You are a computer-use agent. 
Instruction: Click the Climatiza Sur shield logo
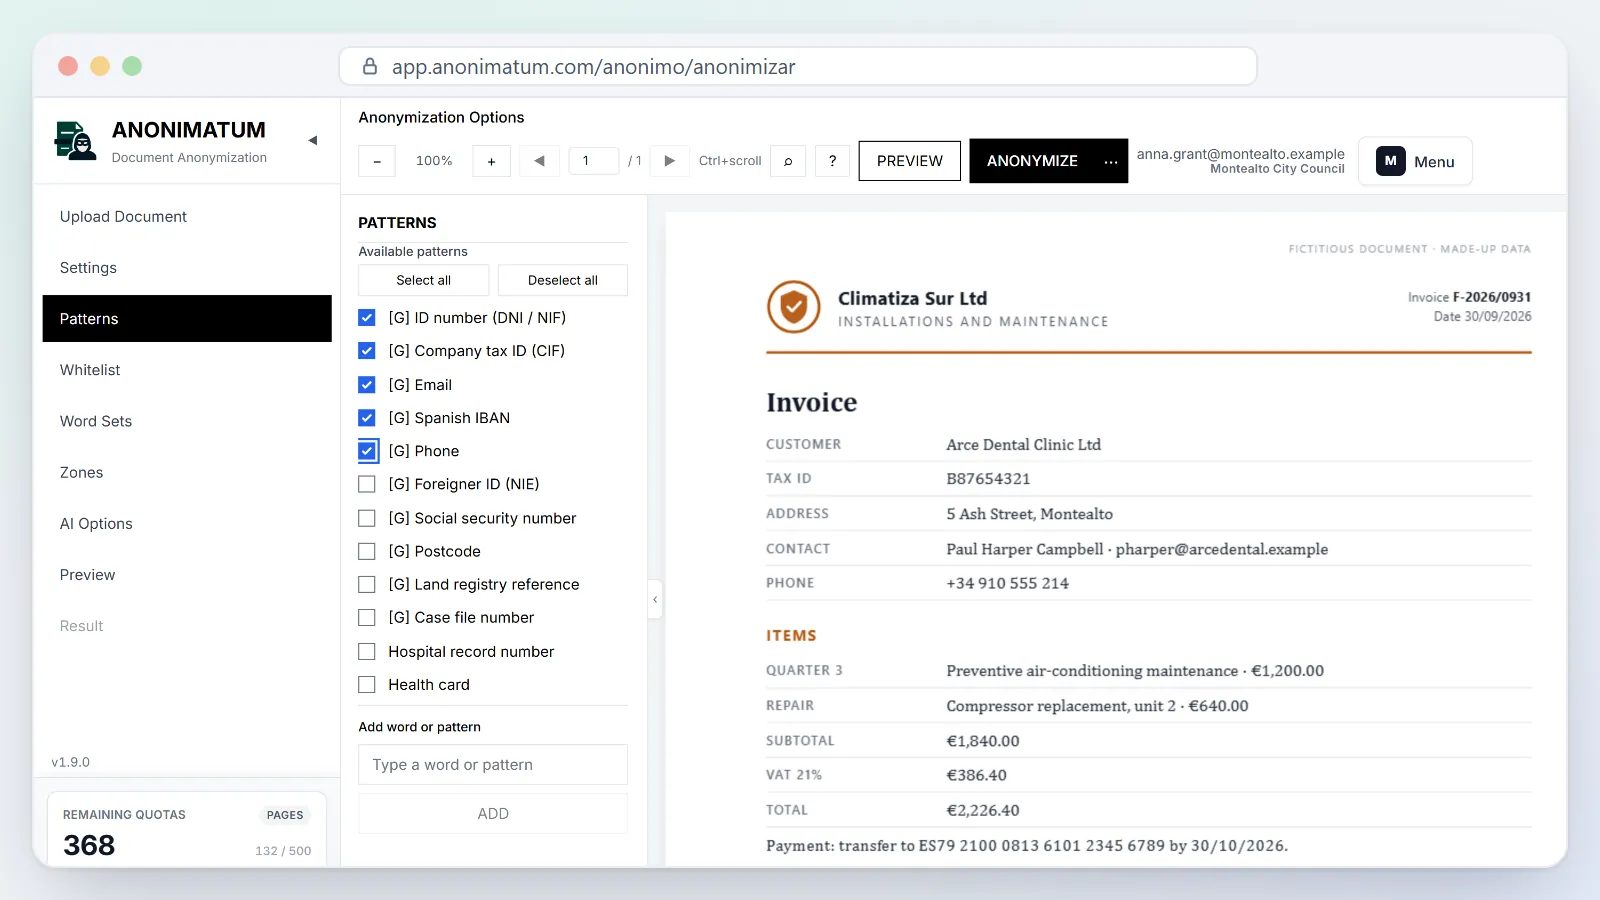click(793, 307)
